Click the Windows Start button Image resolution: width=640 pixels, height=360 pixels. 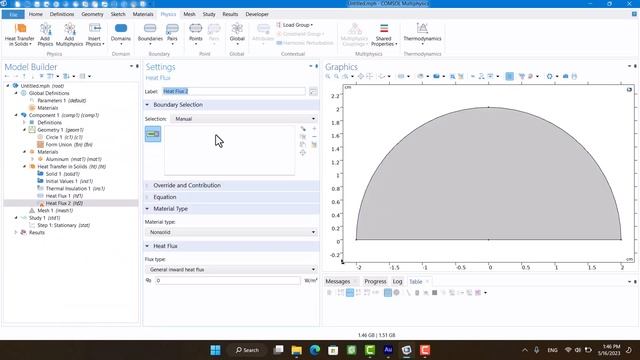(216, 350)
